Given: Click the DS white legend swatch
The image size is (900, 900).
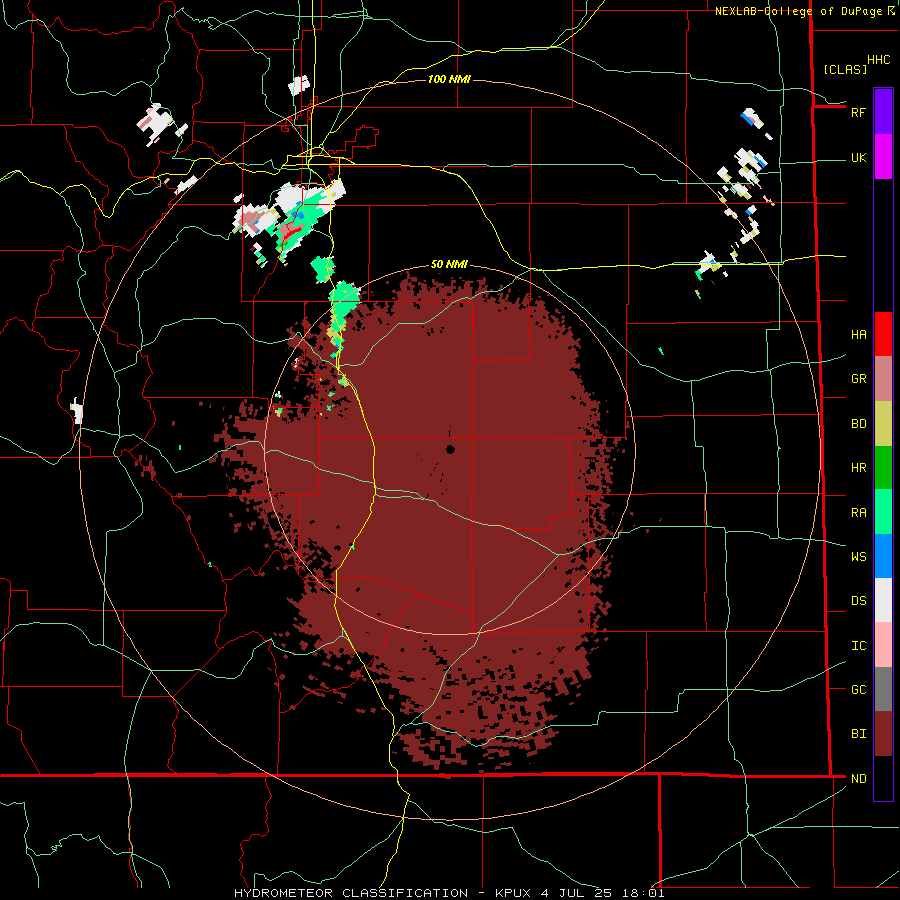Looking at the screenshot, I should 883,600.
